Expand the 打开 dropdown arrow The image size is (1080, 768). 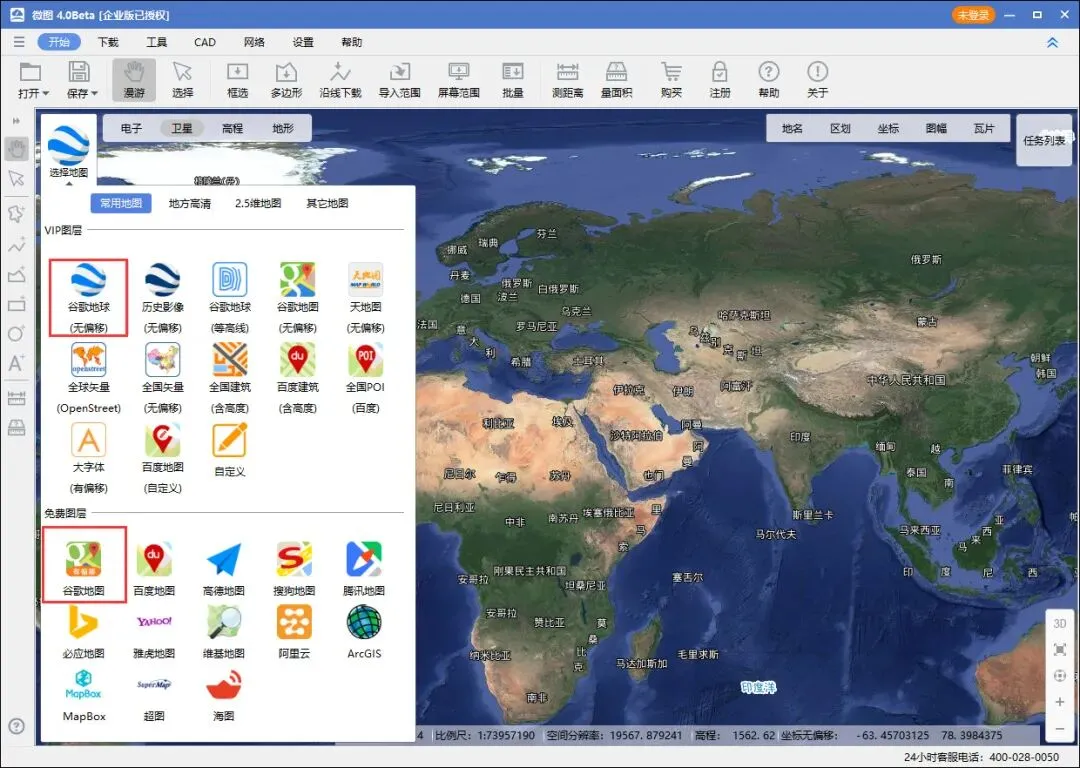pyautogui.click(x=45, y=93)
